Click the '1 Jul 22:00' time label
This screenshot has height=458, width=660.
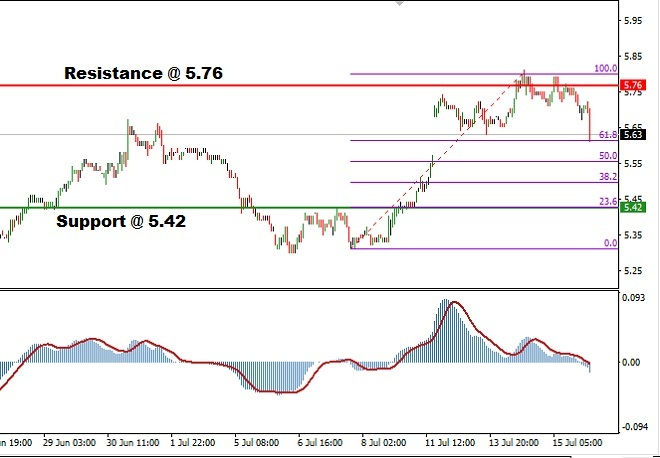pos(193,443)
